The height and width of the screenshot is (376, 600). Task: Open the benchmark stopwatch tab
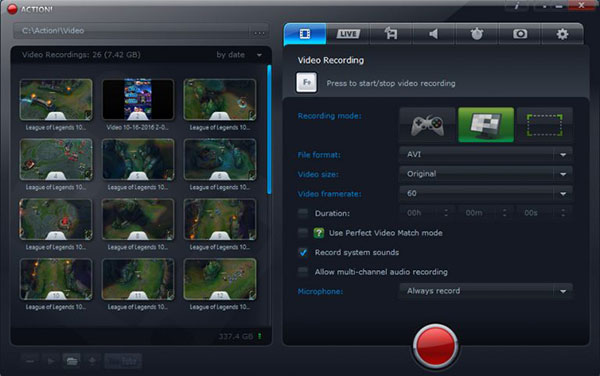[476, 34]
